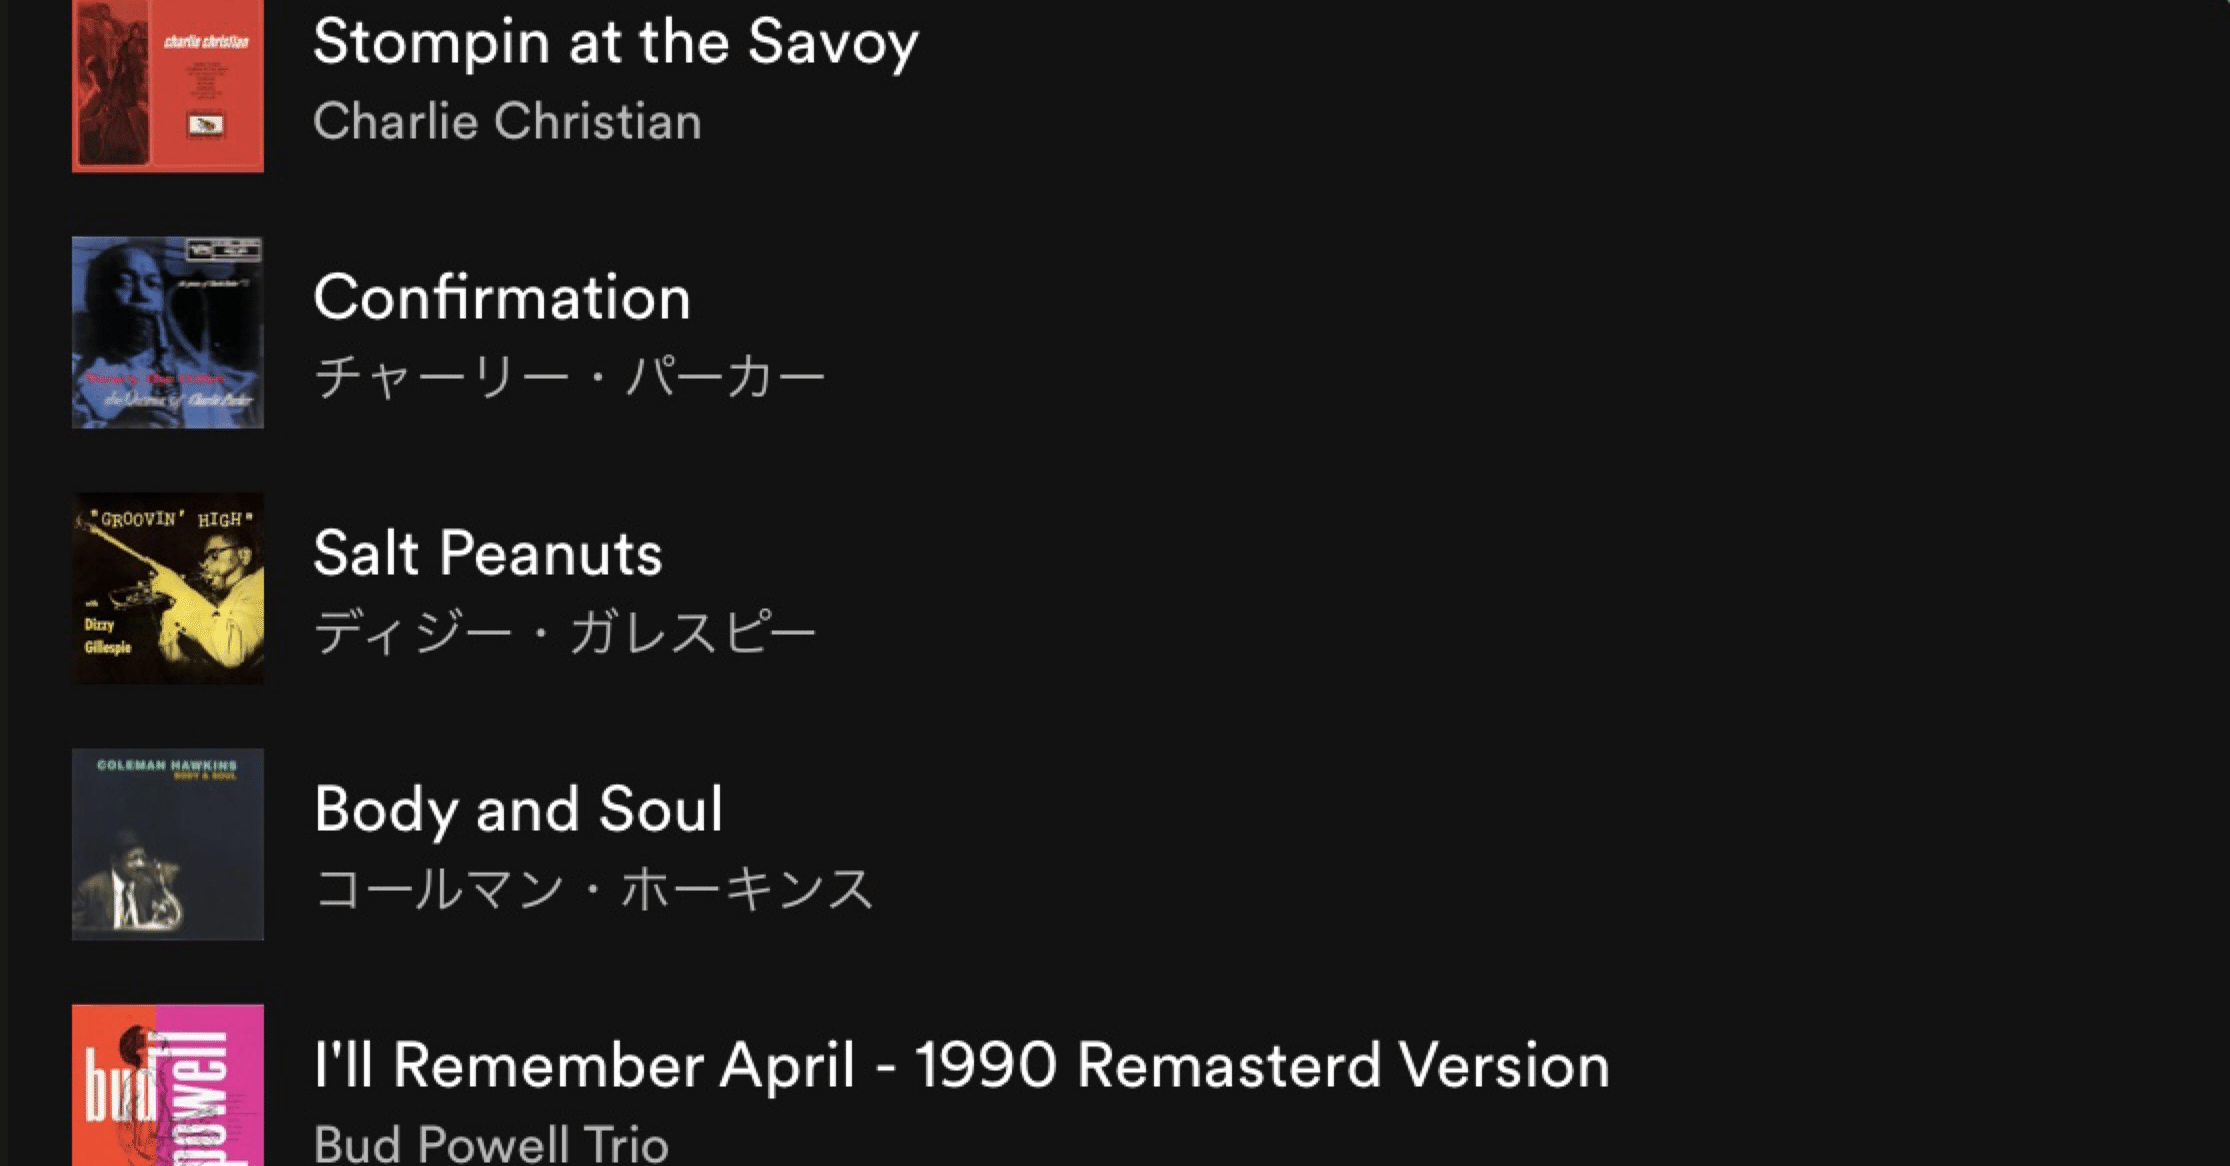Screen dimensions: 2230x1166
Task: Select the Coleman Hawkins album artwork
Action: [x=168, y=845]
